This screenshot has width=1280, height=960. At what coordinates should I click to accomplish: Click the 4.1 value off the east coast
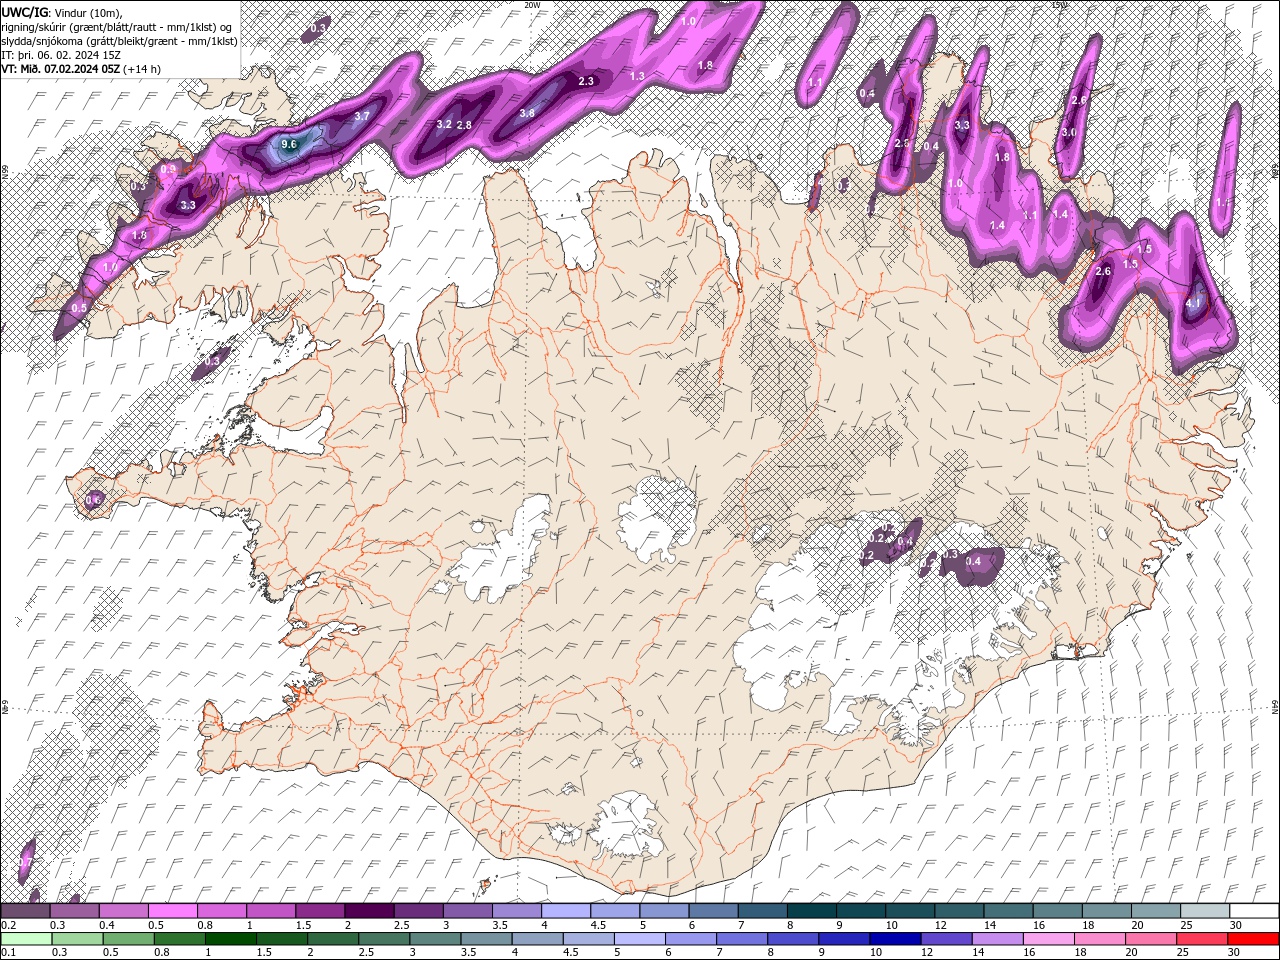[x=1193, y=302]
